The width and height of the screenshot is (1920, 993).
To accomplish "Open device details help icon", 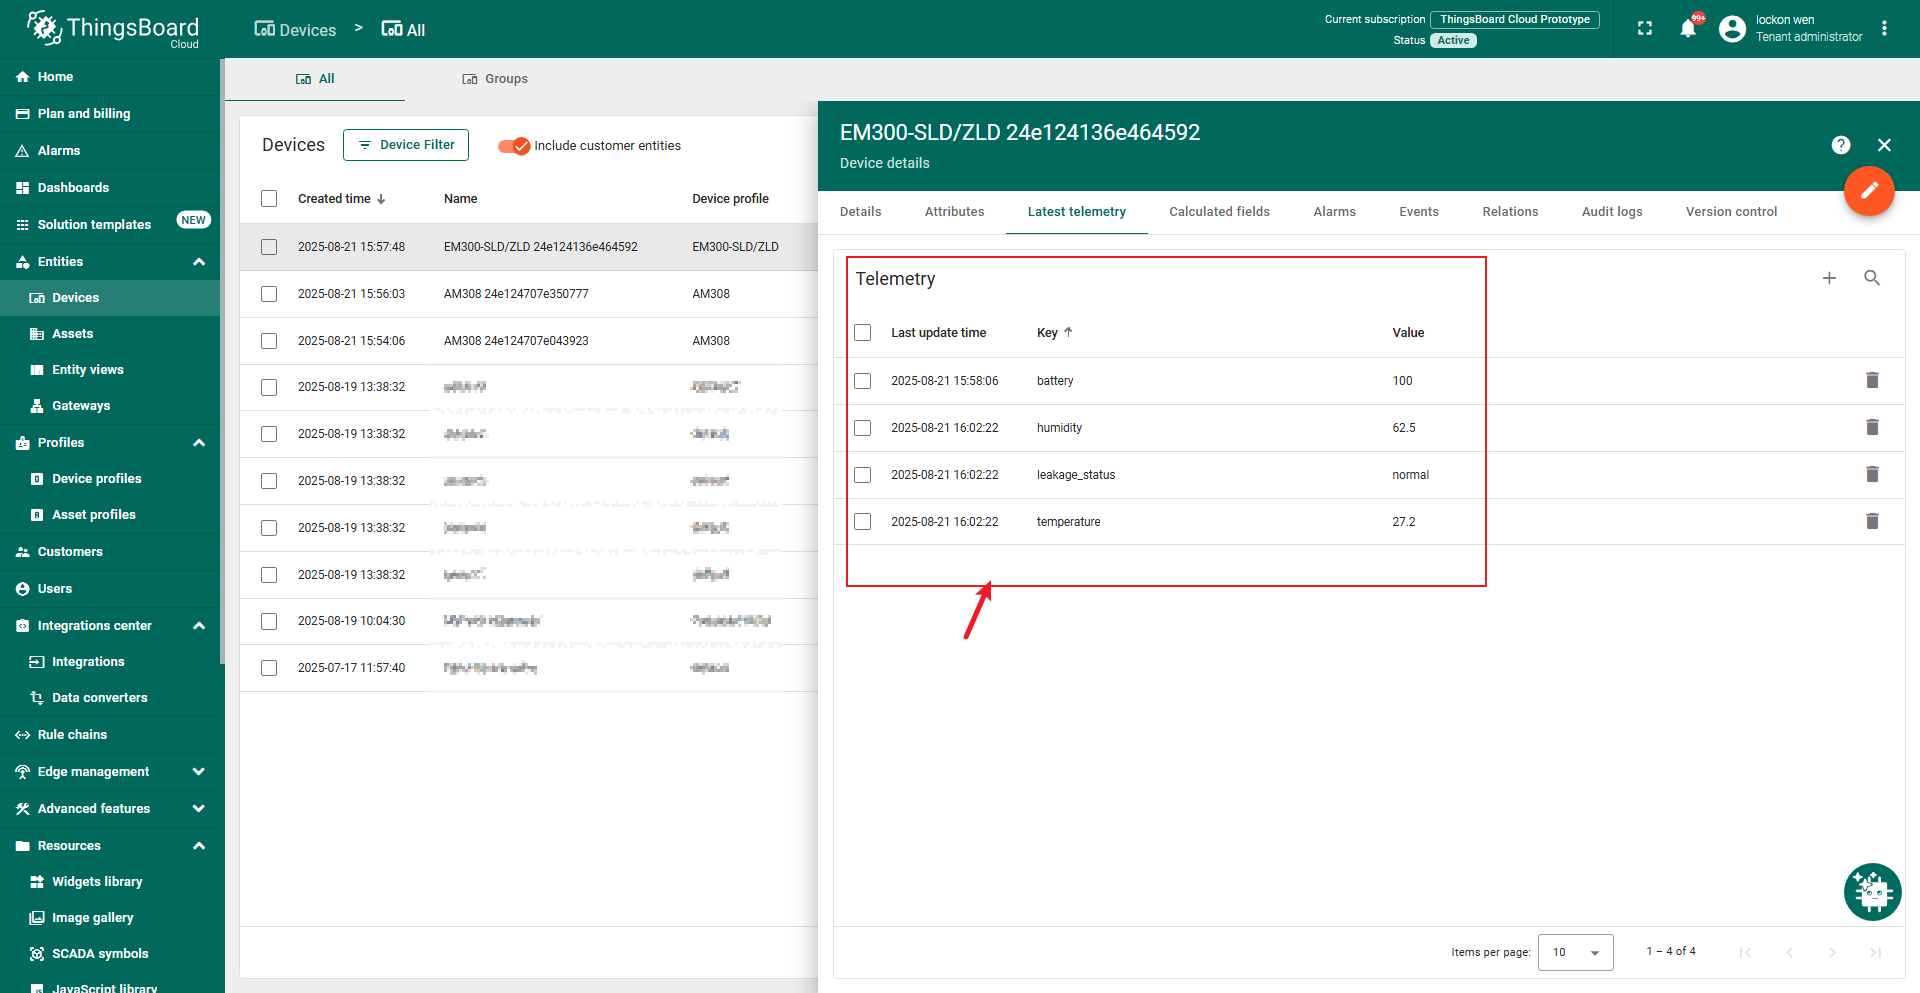I will (x=1841, y=145).
